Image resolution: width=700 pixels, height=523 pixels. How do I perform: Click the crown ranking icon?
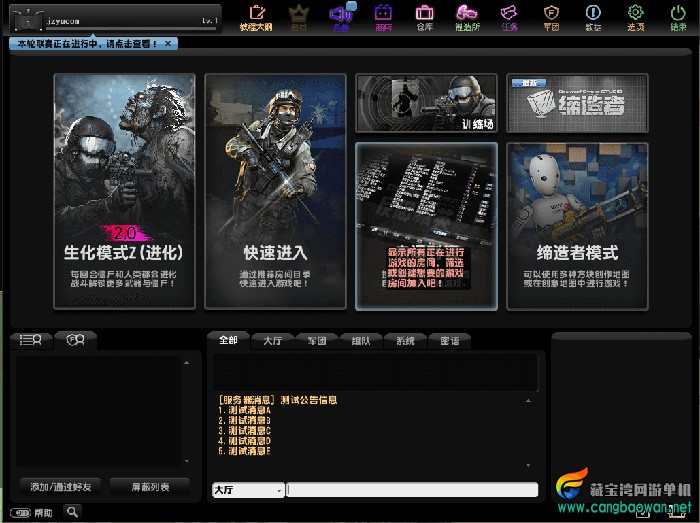[298, 17]
